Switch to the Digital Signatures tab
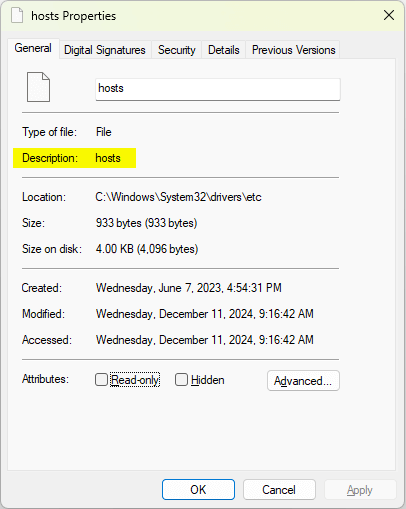 pyautogui.click(x=105, y=50)
